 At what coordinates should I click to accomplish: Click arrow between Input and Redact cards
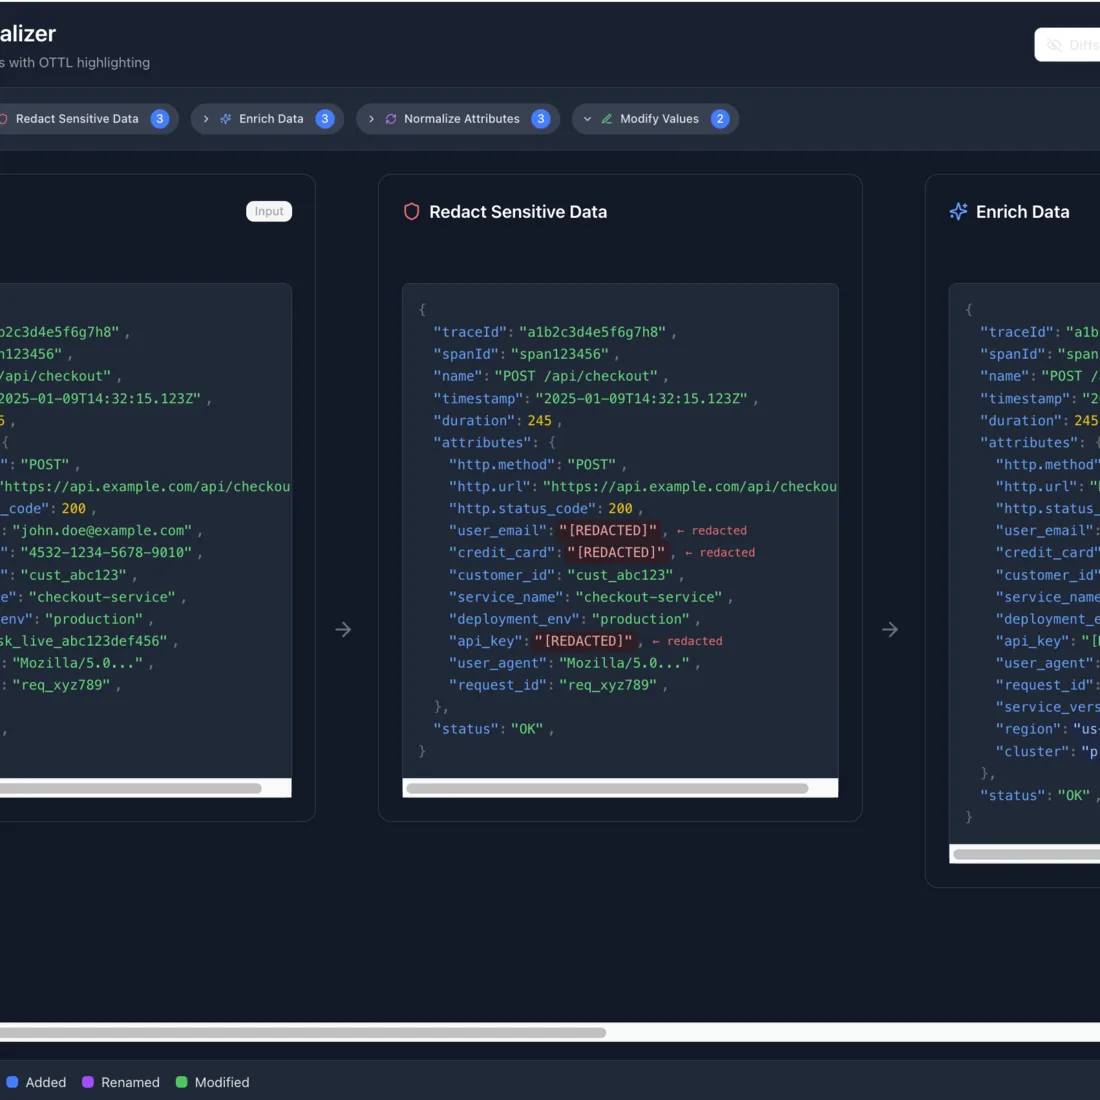343,629
